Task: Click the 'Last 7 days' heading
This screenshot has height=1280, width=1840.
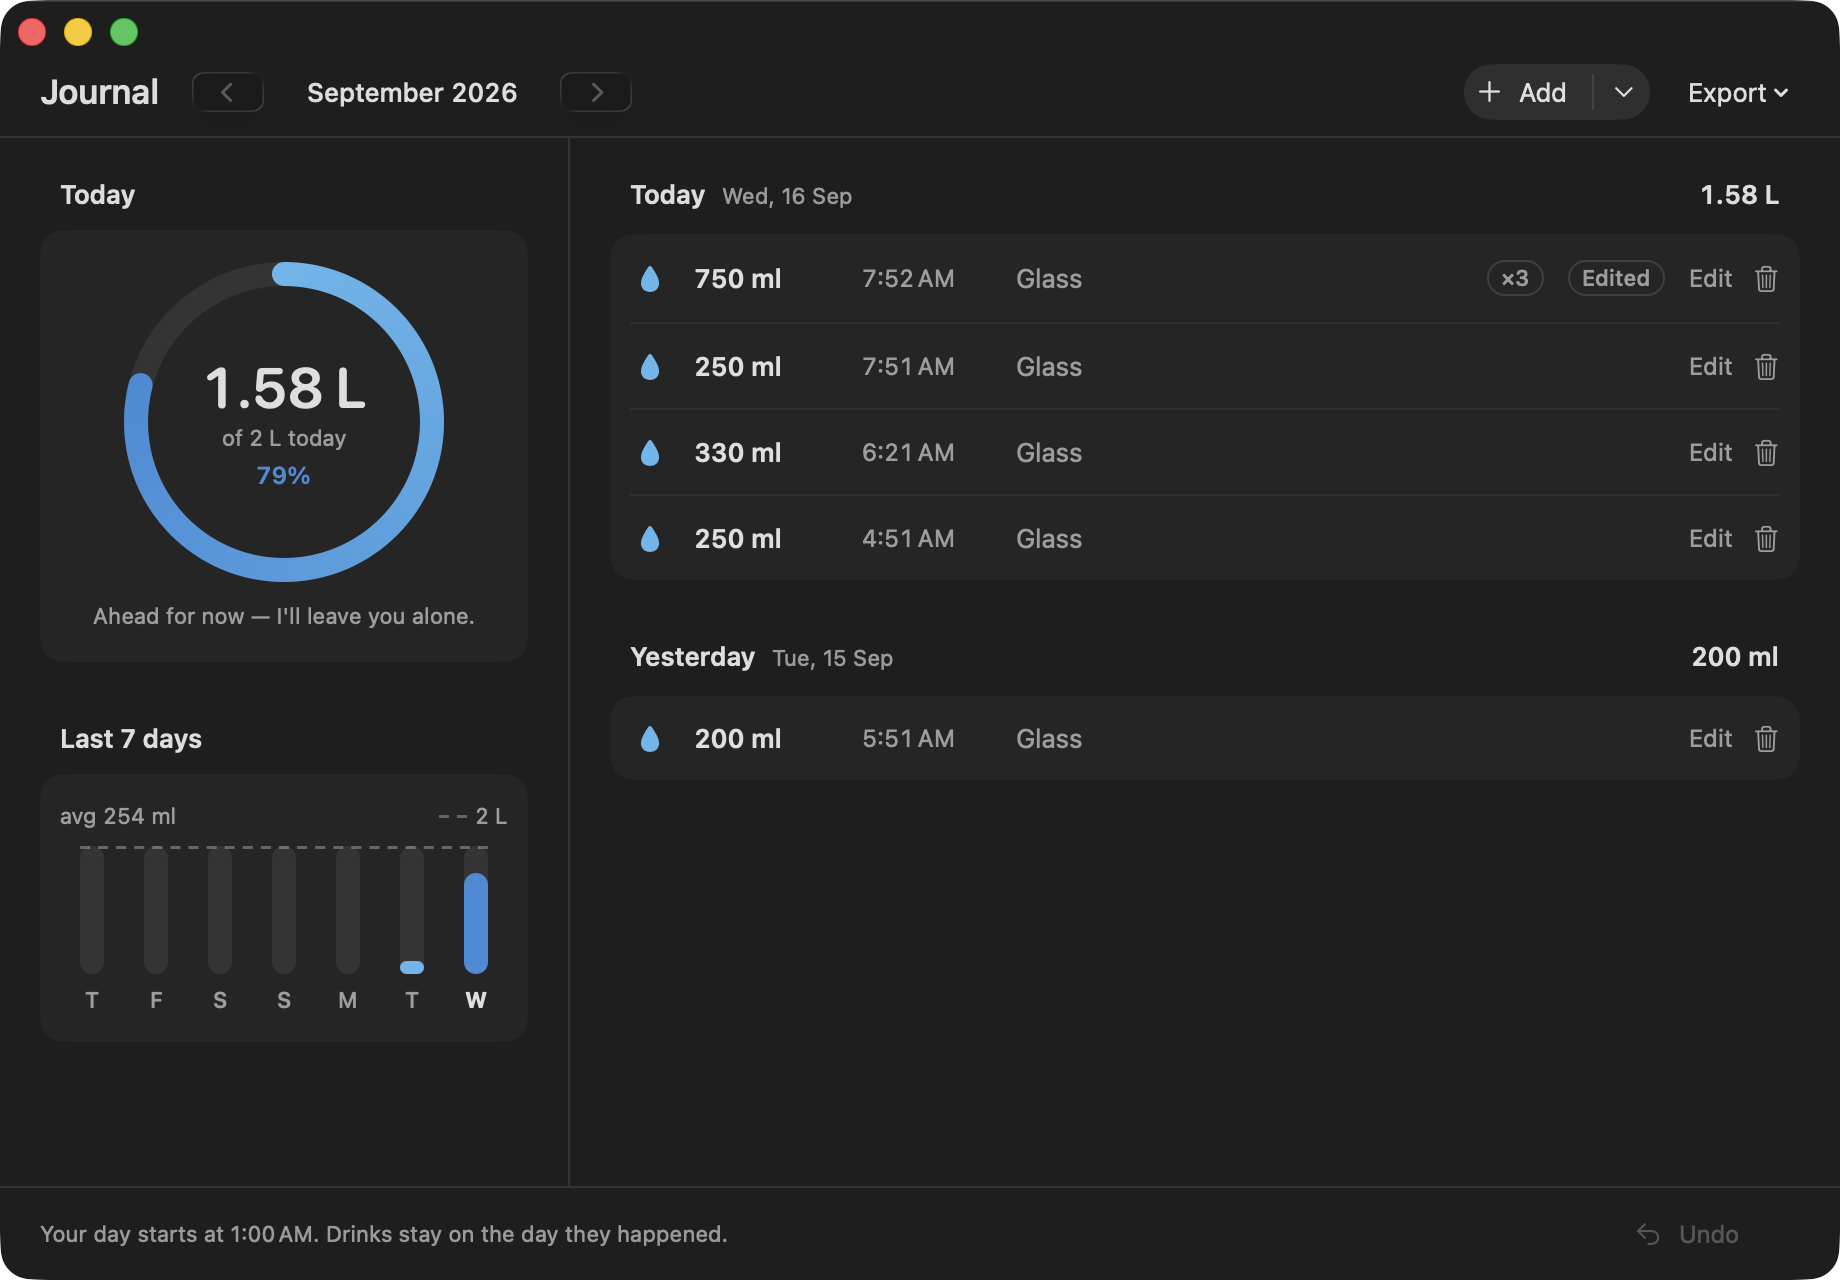Action: click(131, 739)
